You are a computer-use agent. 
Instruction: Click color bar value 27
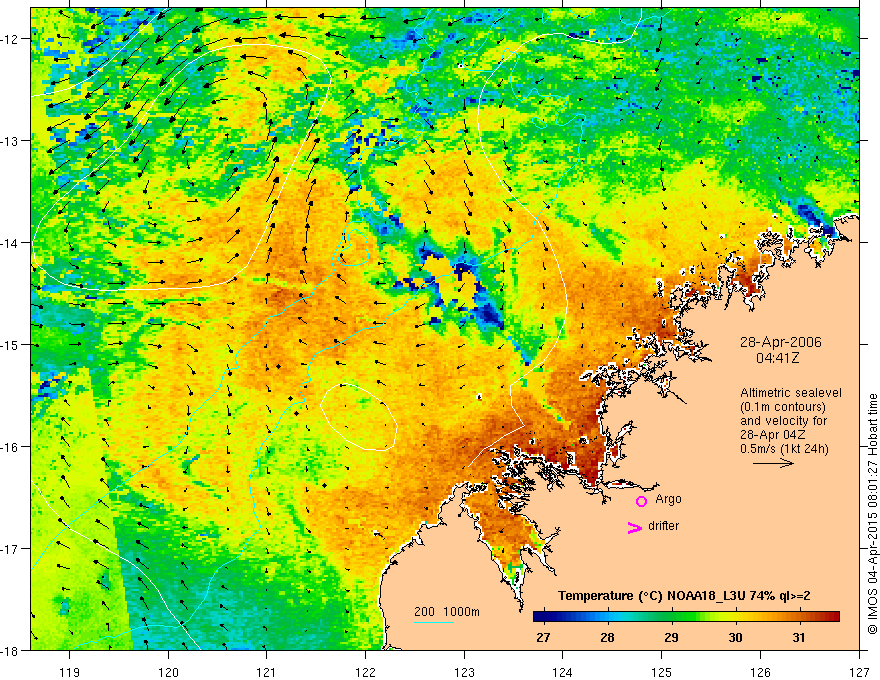point(543,637)
